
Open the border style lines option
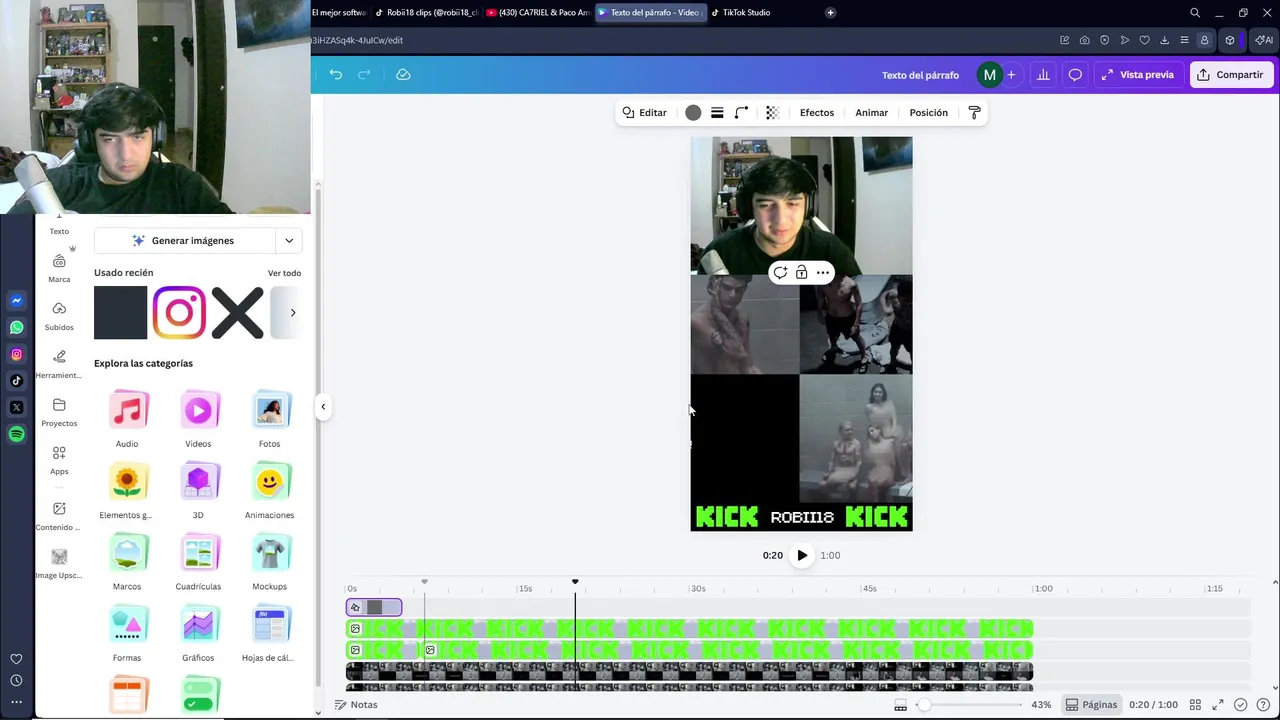[x=717, y=113]
